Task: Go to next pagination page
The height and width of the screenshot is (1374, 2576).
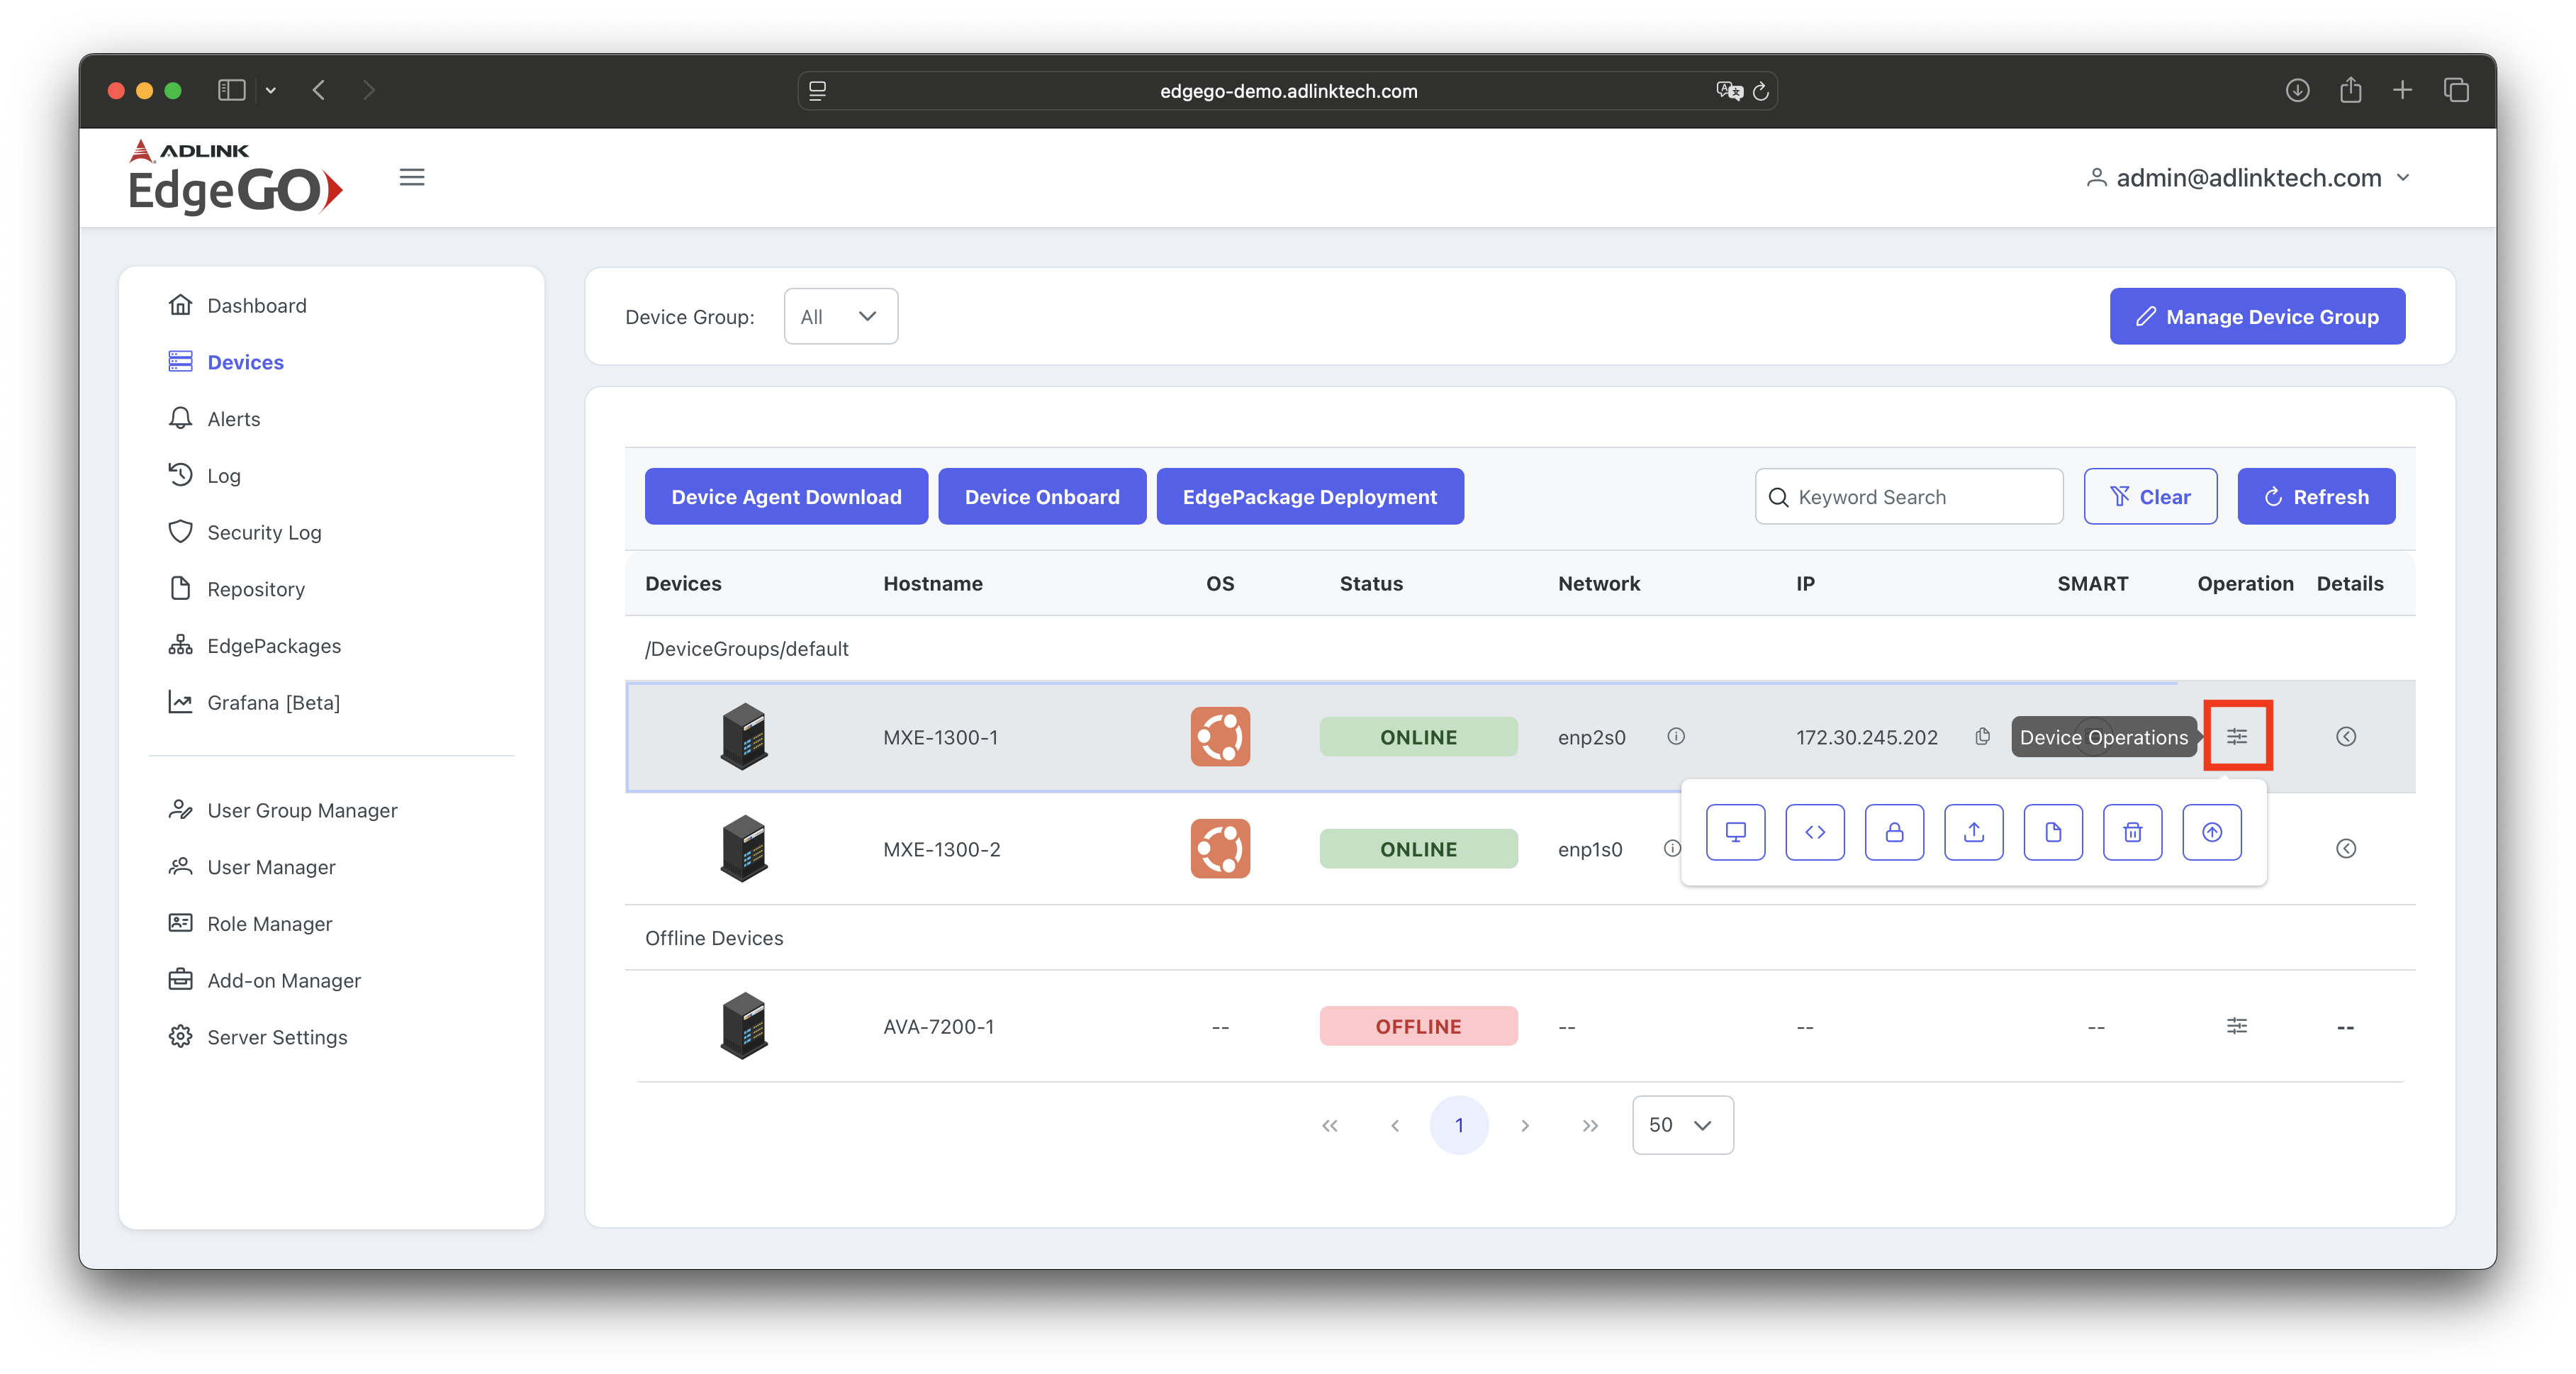Action: coord(1525,1125)
